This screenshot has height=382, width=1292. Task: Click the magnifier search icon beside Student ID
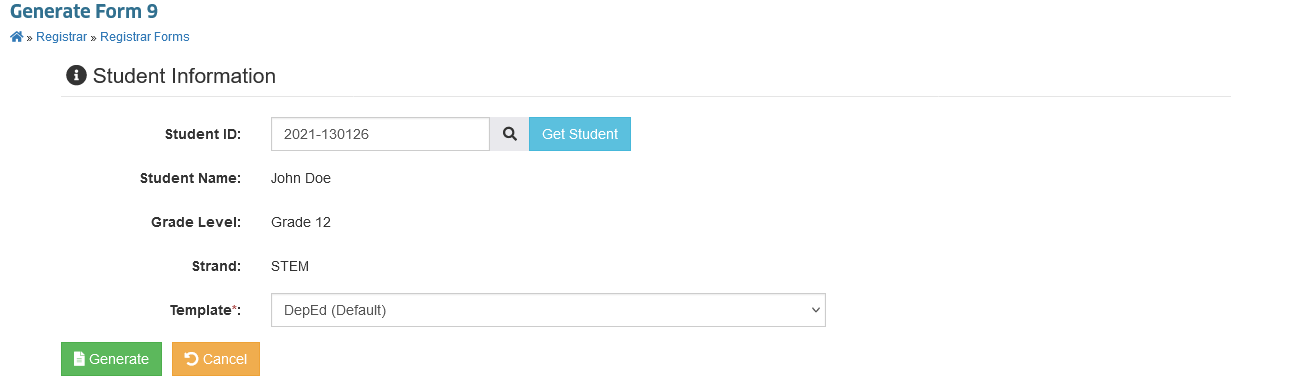509,134
